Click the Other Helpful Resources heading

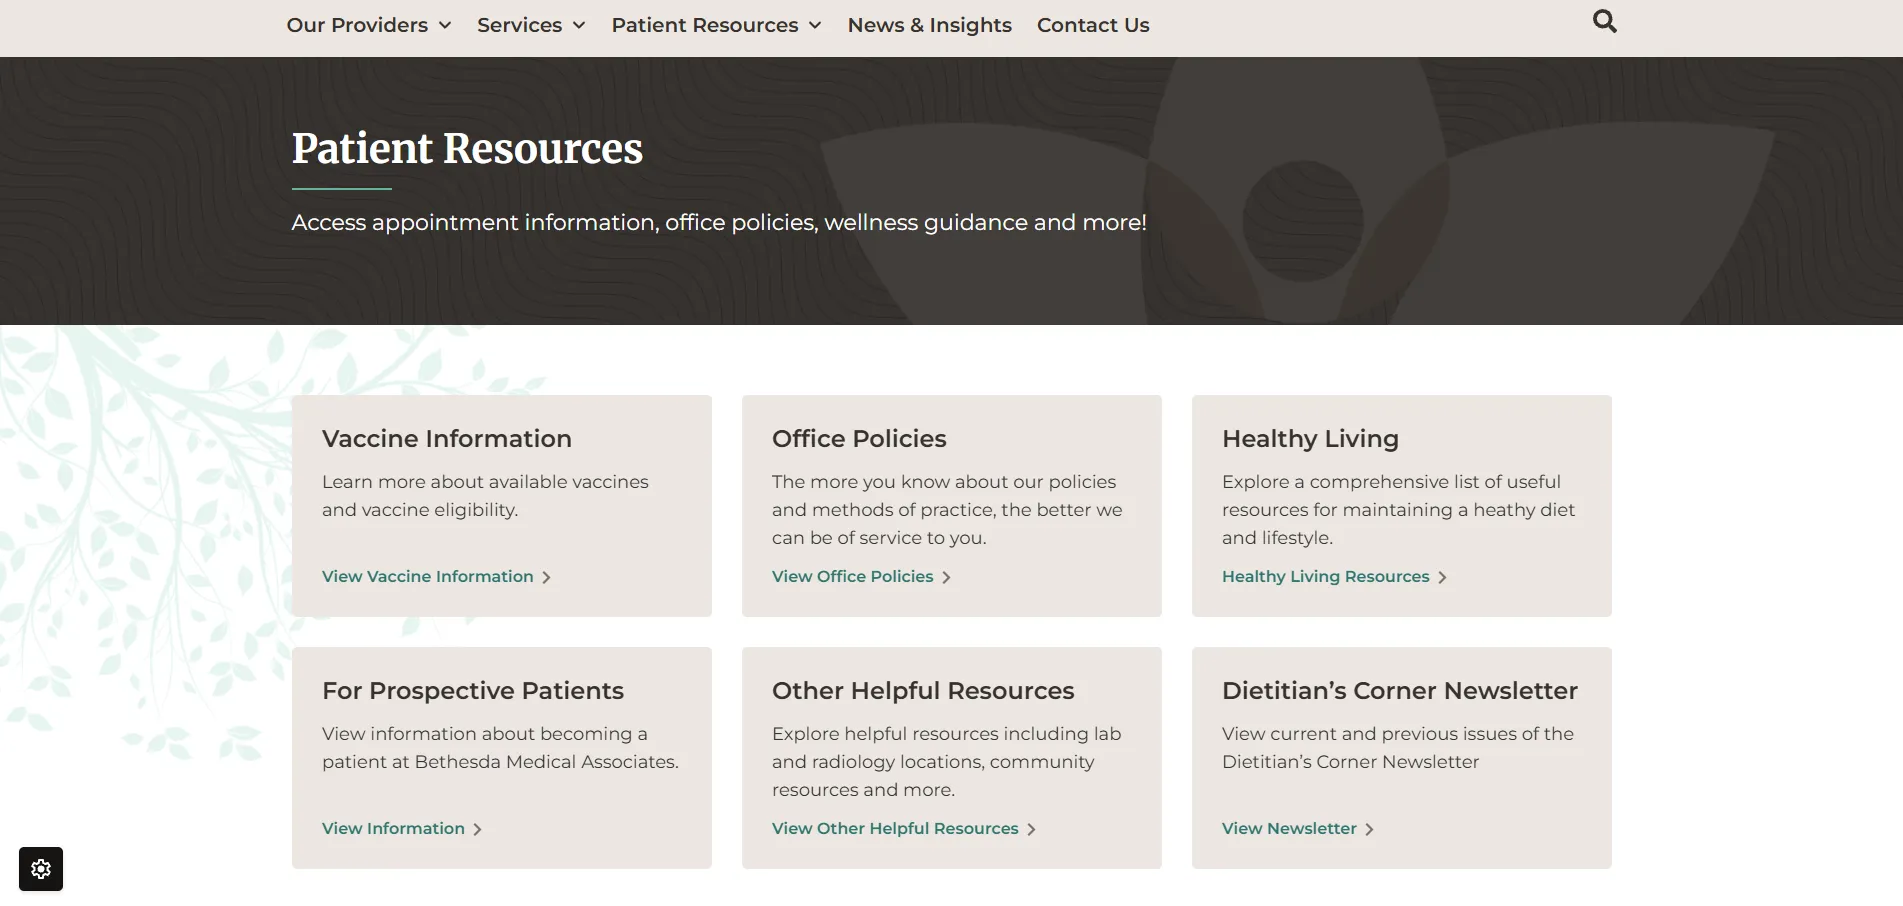[x=923, y=690]
